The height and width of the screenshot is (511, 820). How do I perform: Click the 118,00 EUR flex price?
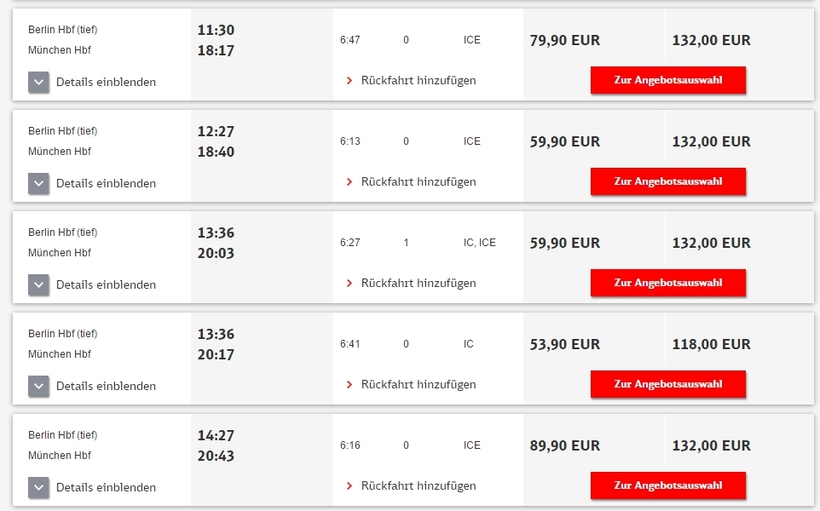pos(711,344)
